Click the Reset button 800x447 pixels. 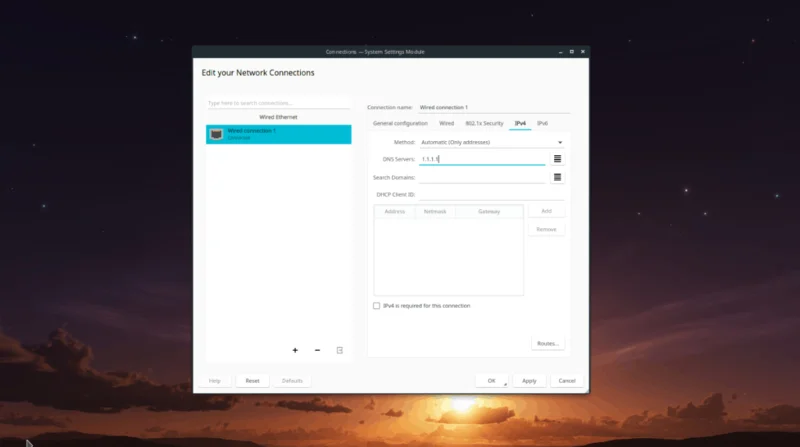coord(252,381)
